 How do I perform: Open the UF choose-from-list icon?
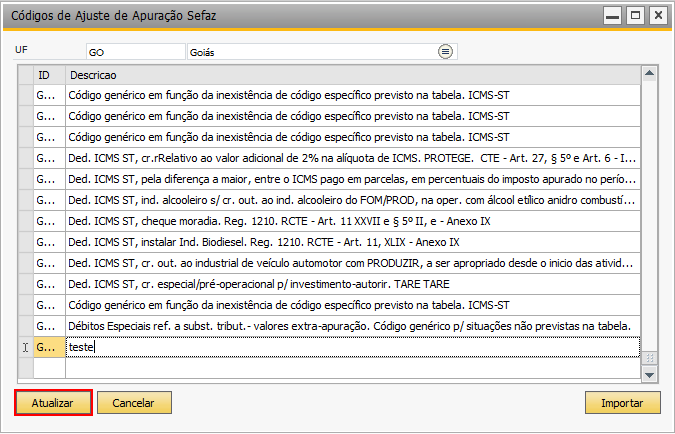point(445,52)
